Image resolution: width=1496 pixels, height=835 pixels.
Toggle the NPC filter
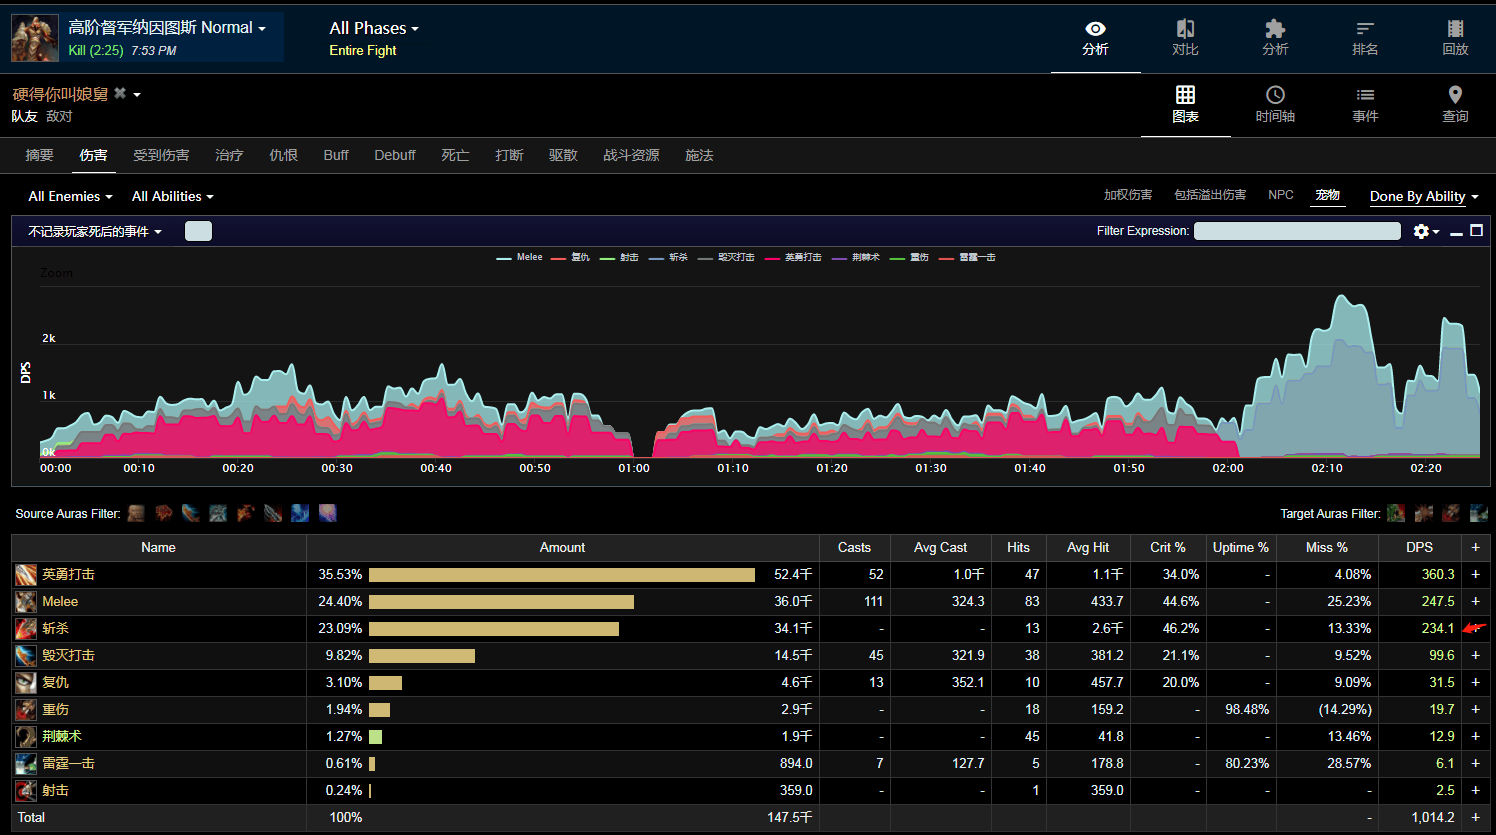pos(1281,195)
